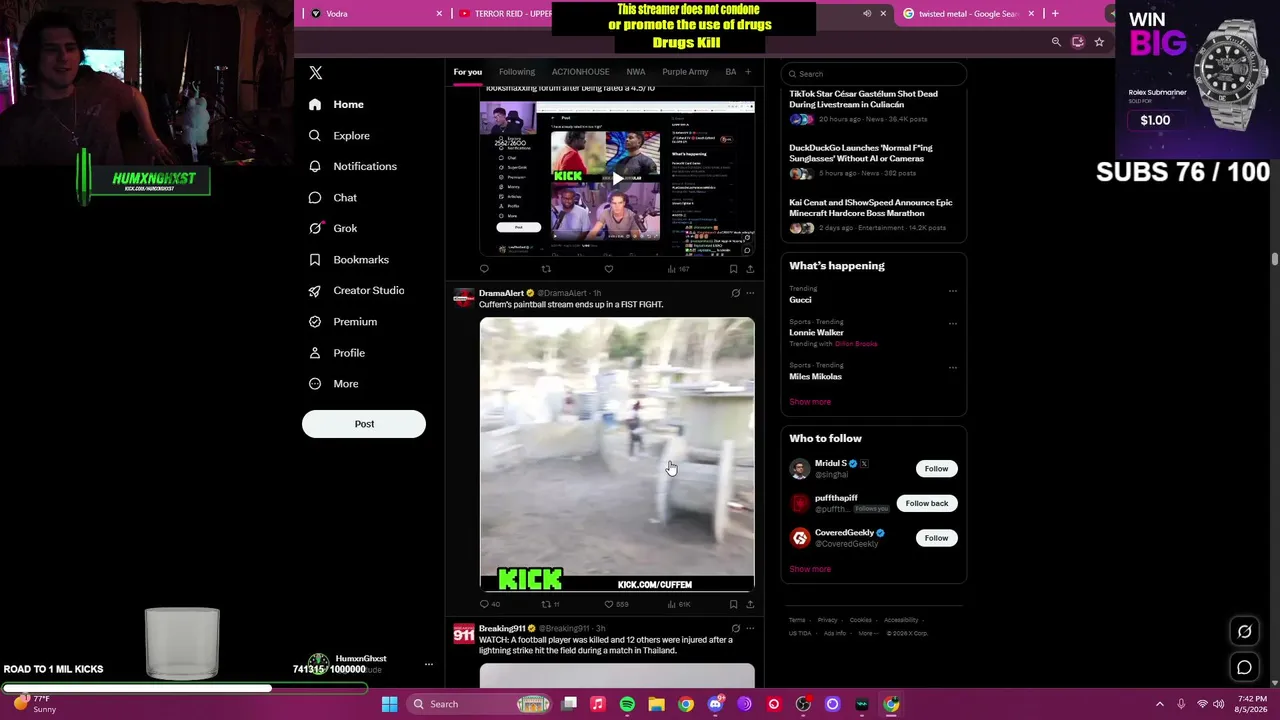Open options for Miles Mikolas trend
This screenshot has height=720, width=1280.
(953, 367)
